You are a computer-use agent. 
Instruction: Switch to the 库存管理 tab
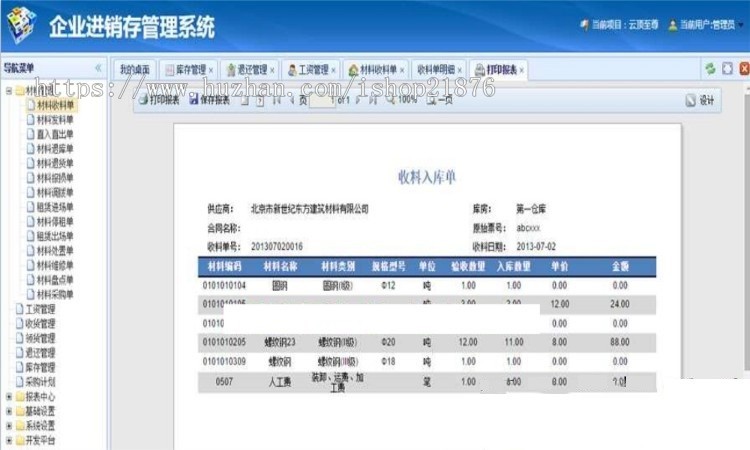coord(190,70)
